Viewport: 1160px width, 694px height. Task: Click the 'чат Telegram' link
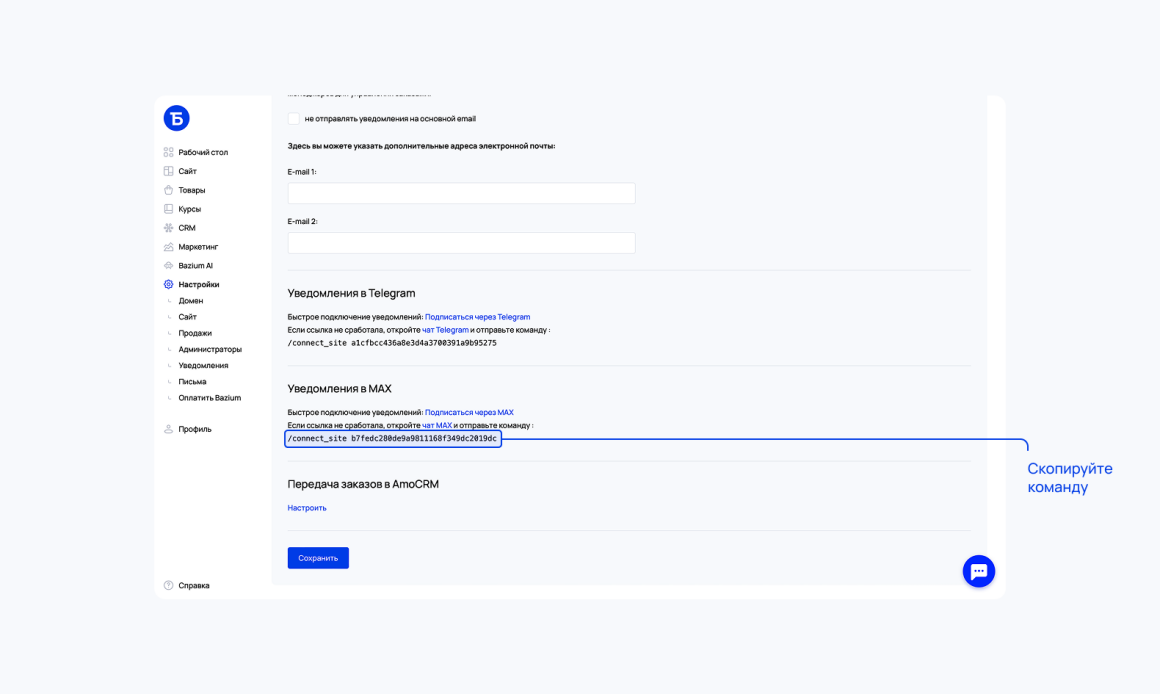pos(445,330)
